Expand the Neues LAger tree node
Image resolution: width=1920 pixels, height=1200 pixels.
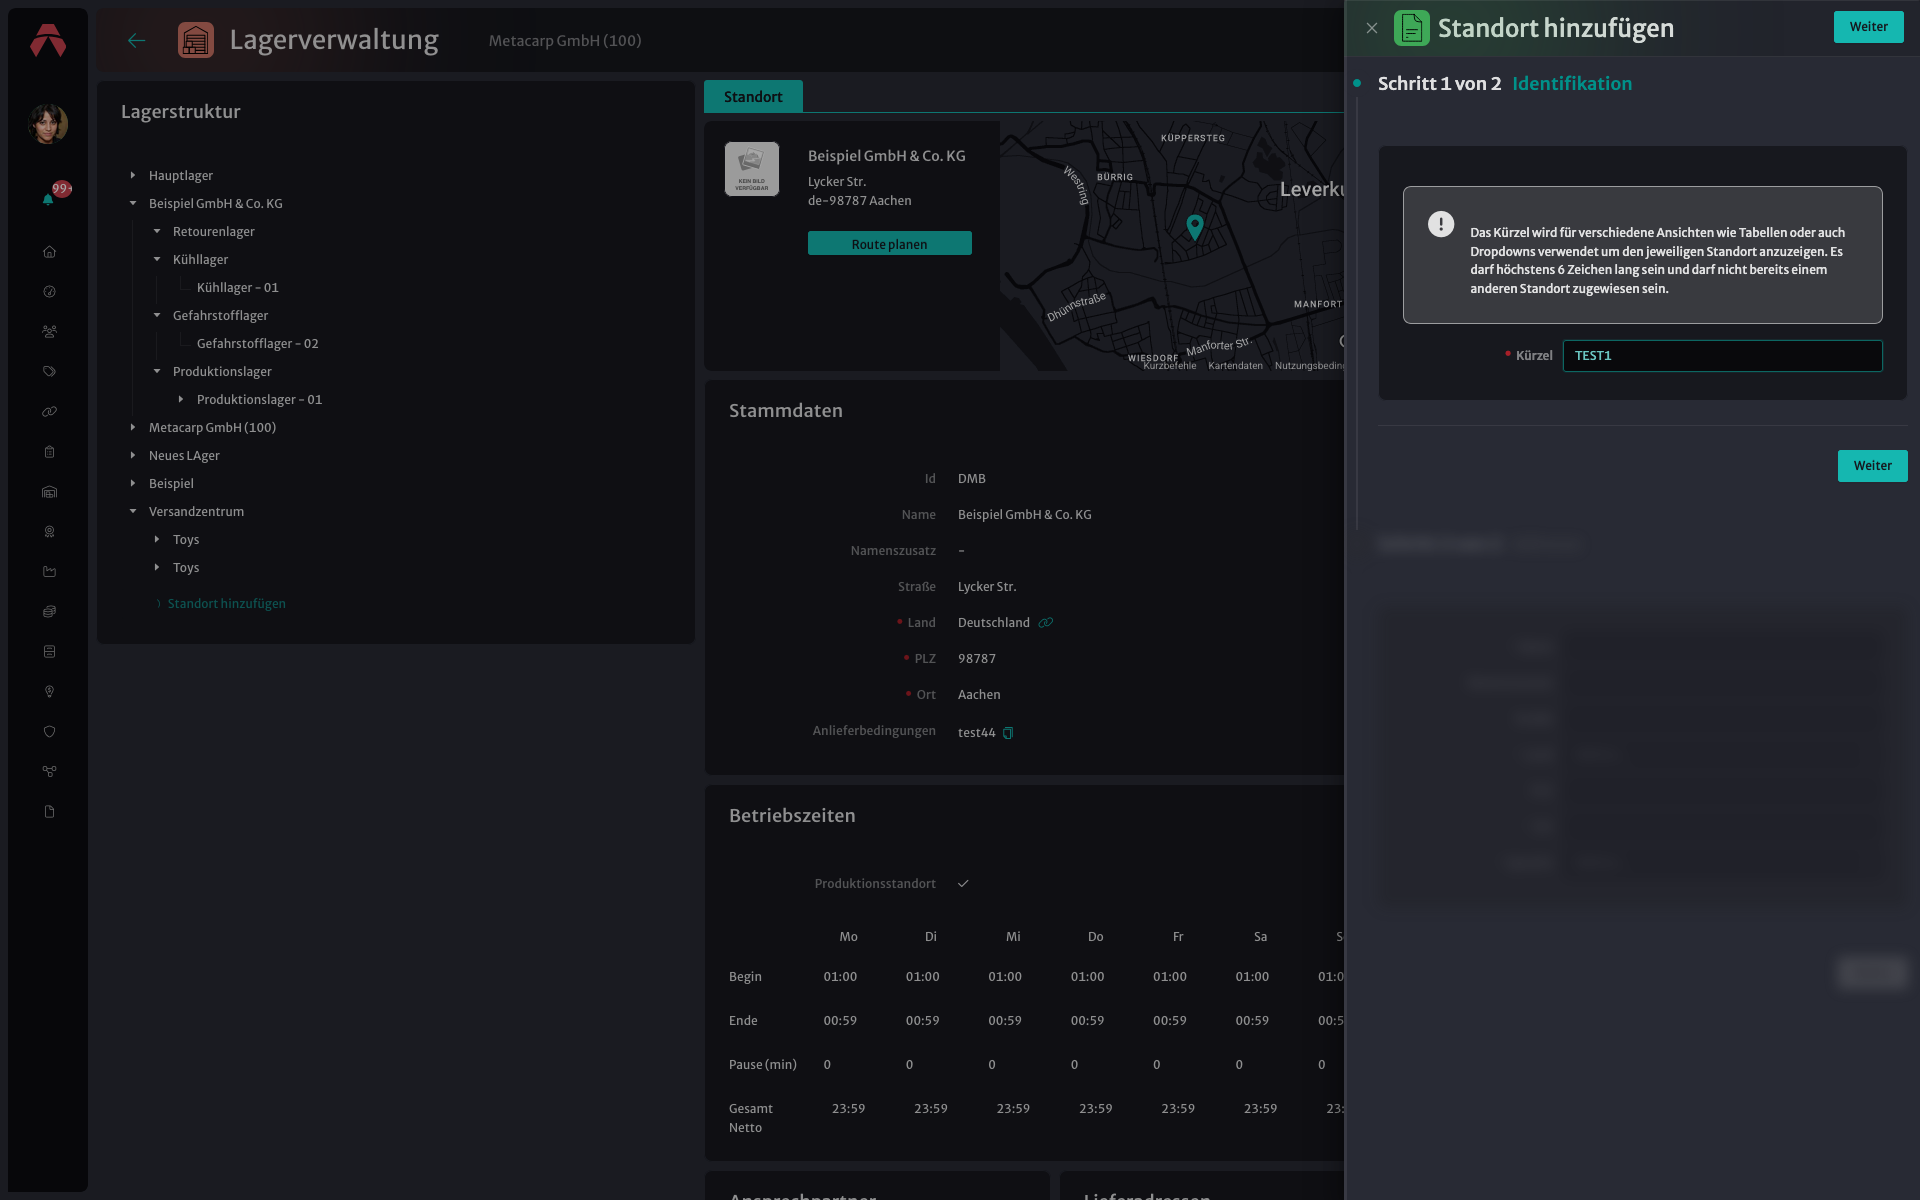(x=133, y=456)
